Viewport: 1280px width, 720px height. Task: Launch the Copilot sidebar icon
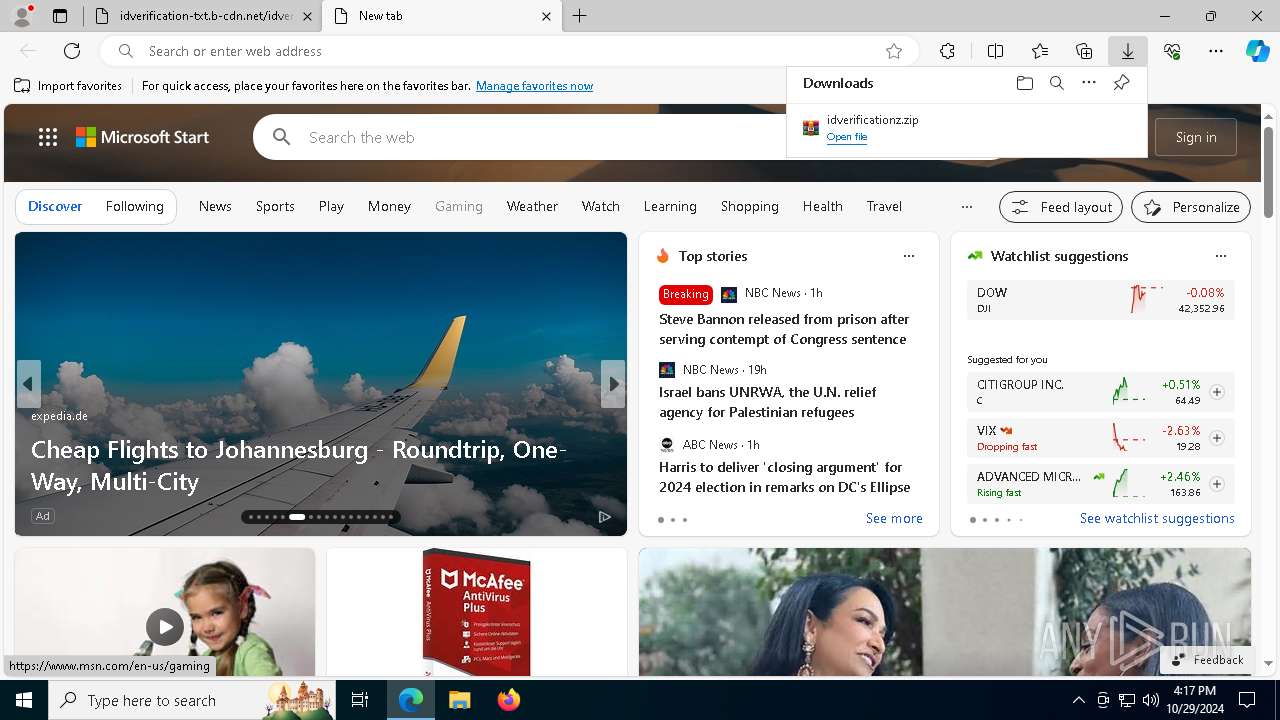pyautogui.click(x=1257, y=51)
